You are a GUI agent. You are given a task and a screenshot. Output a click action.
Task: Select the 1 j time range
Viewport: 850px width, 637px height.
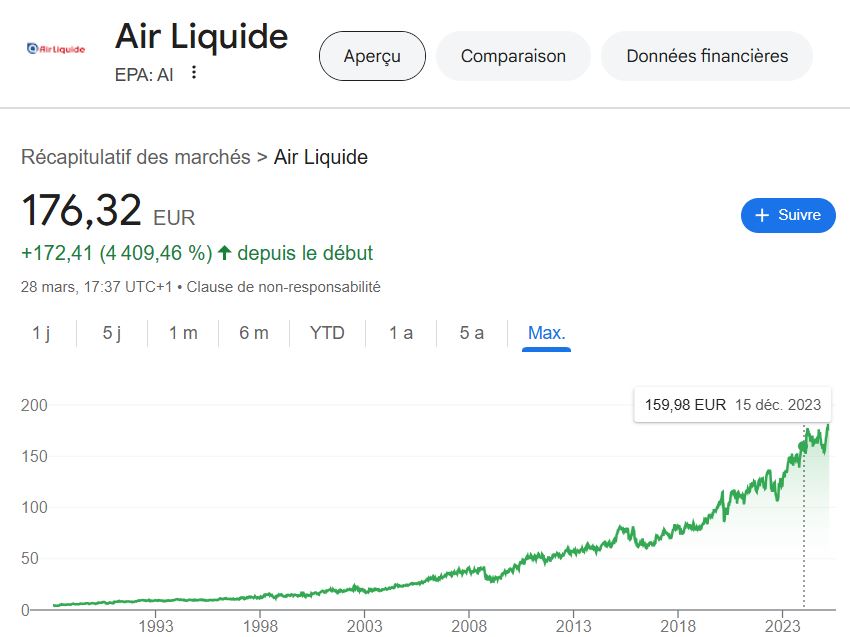tap(41, 333)
